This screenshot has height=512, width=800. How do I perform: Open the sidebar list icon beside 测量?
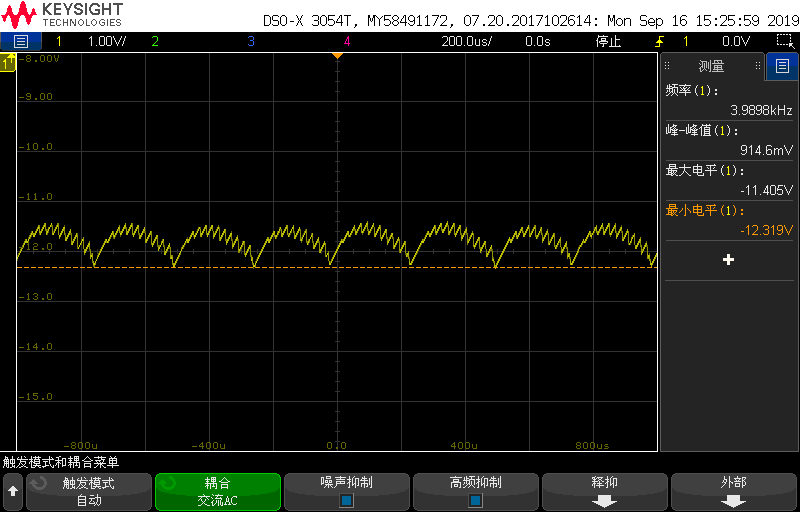782,65
